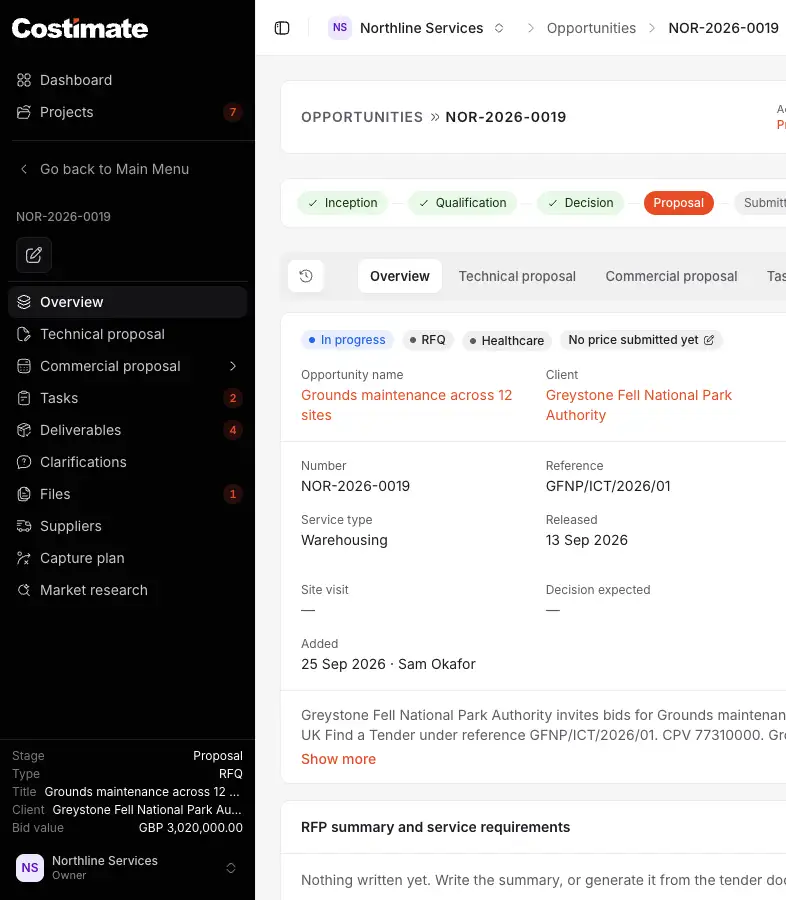Image resolution: width=786 pixels, height=900 pixels.
Task: Select the Overview layers icon in sidebar
Action: (24, 302)
